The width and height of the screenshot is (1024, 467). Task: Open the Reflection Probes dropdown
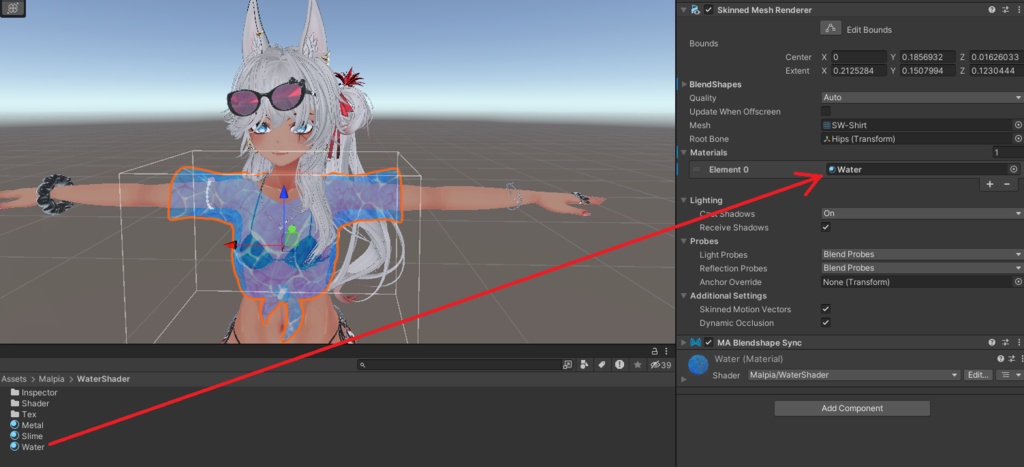click(x=922, y=268)
